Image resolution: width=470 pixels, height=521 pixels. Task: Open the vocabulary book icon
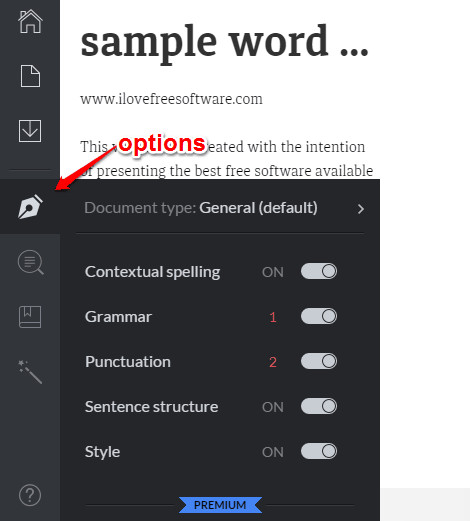30,317
